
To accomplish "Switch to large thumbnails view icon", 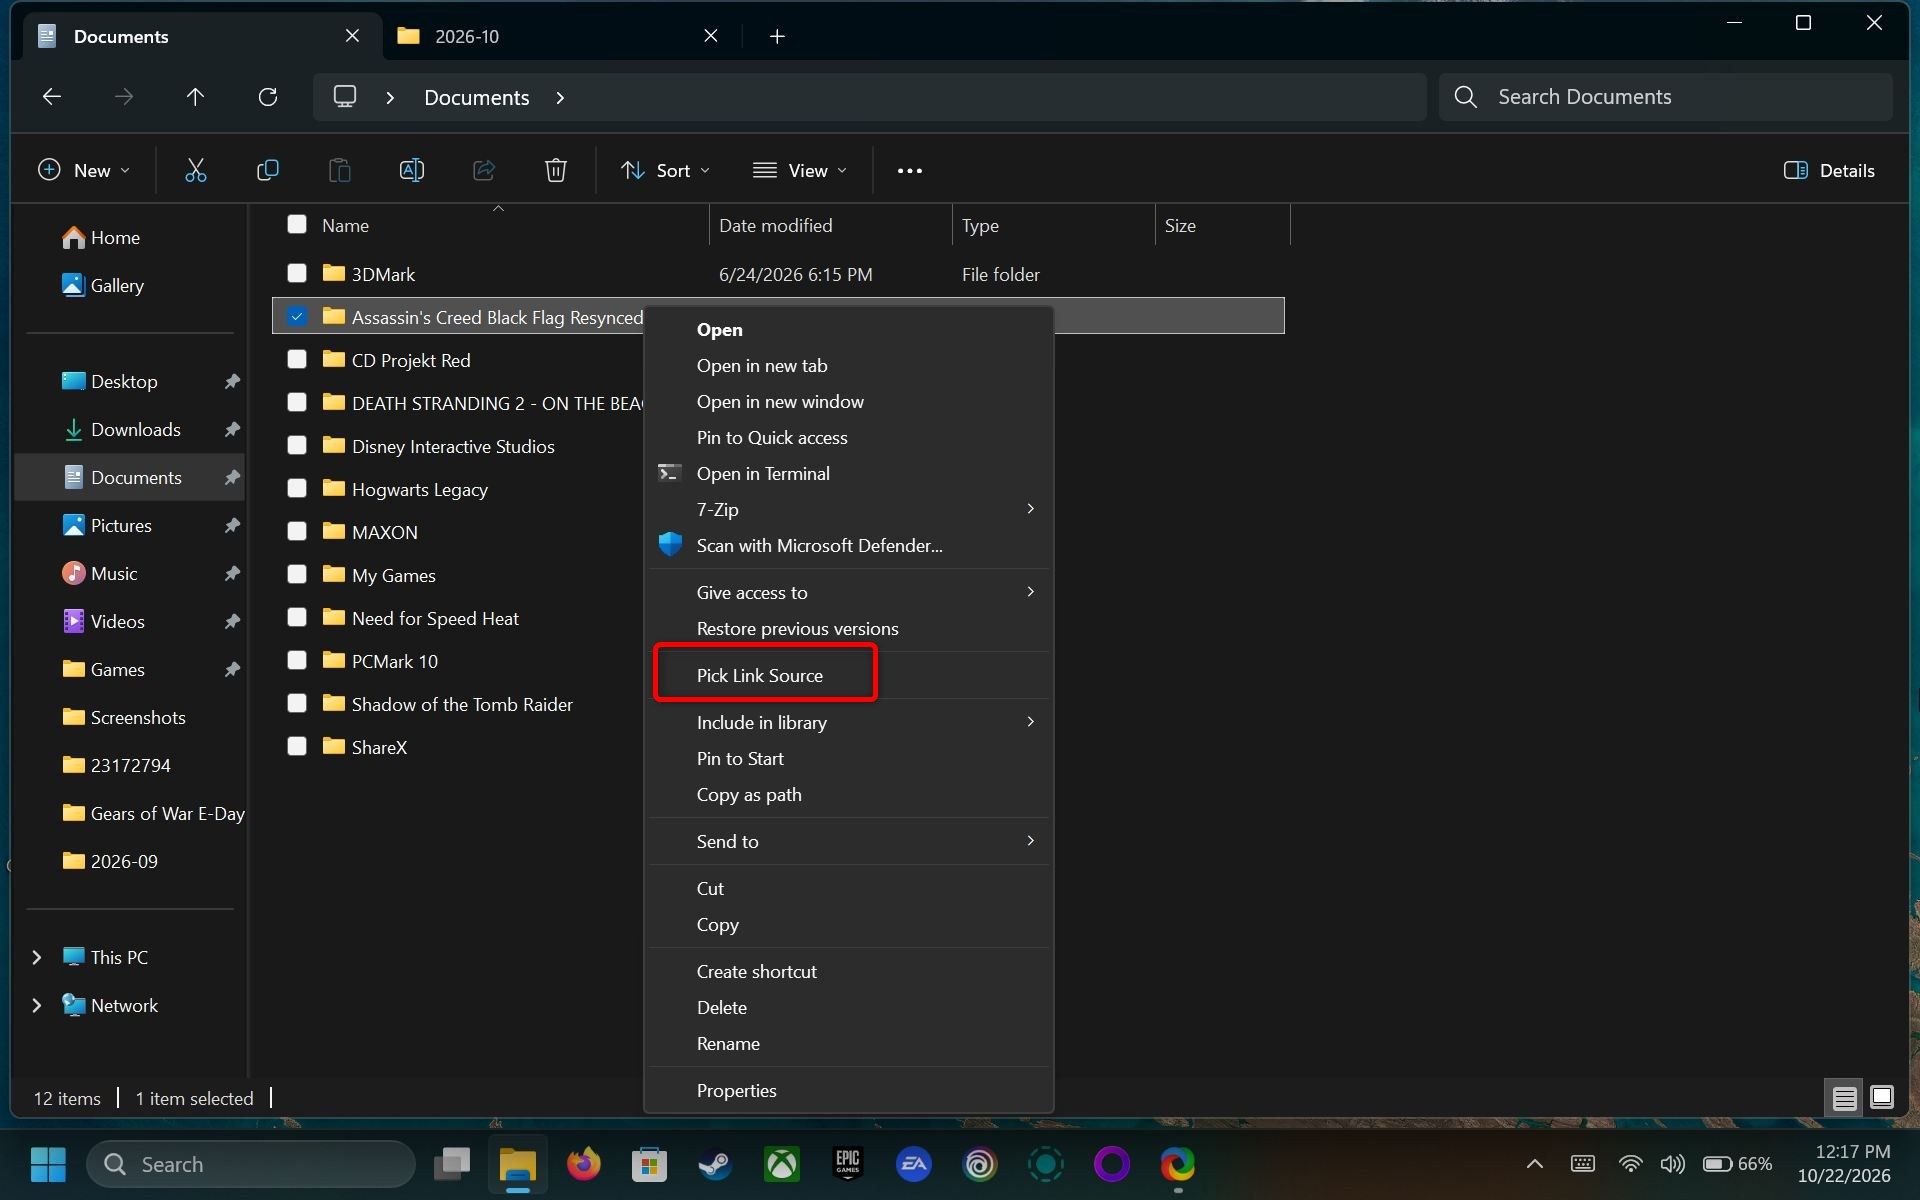I will [1881, 1097].
